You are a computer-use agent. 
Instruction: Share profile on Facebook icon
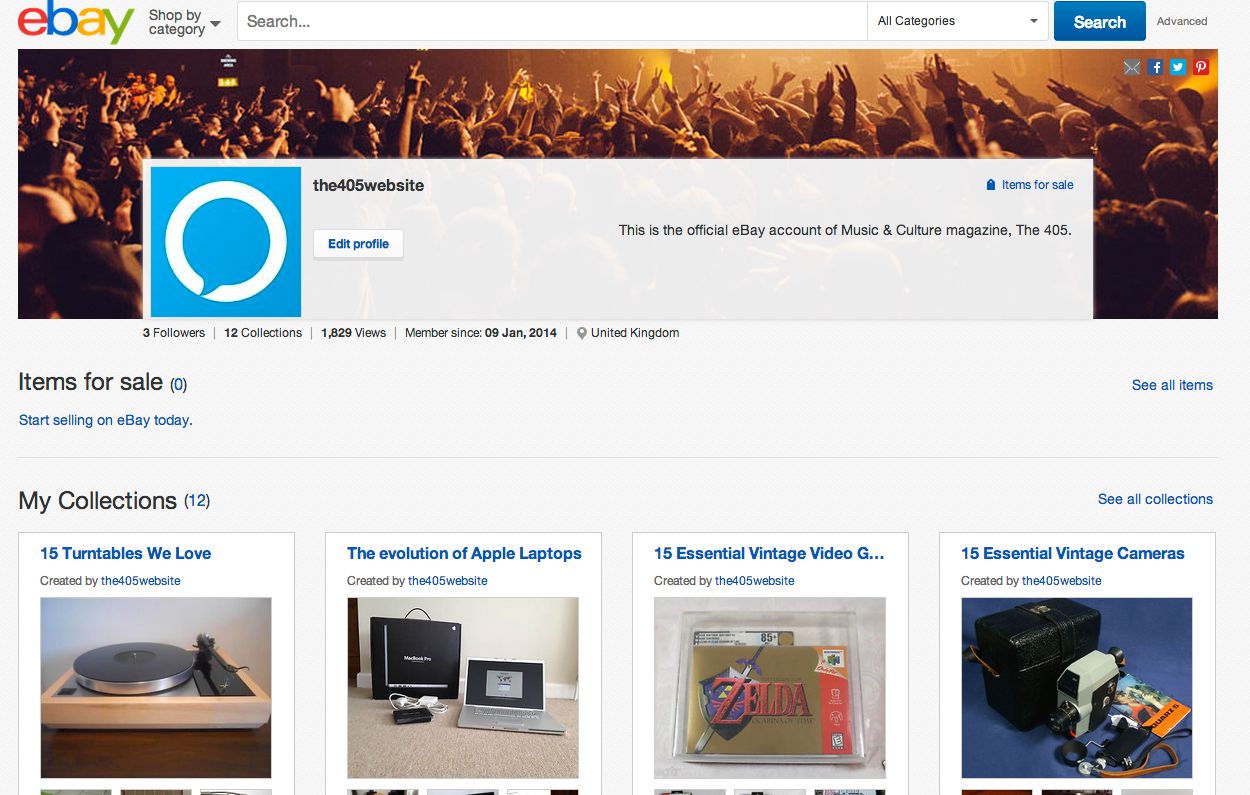point(1156,67)
